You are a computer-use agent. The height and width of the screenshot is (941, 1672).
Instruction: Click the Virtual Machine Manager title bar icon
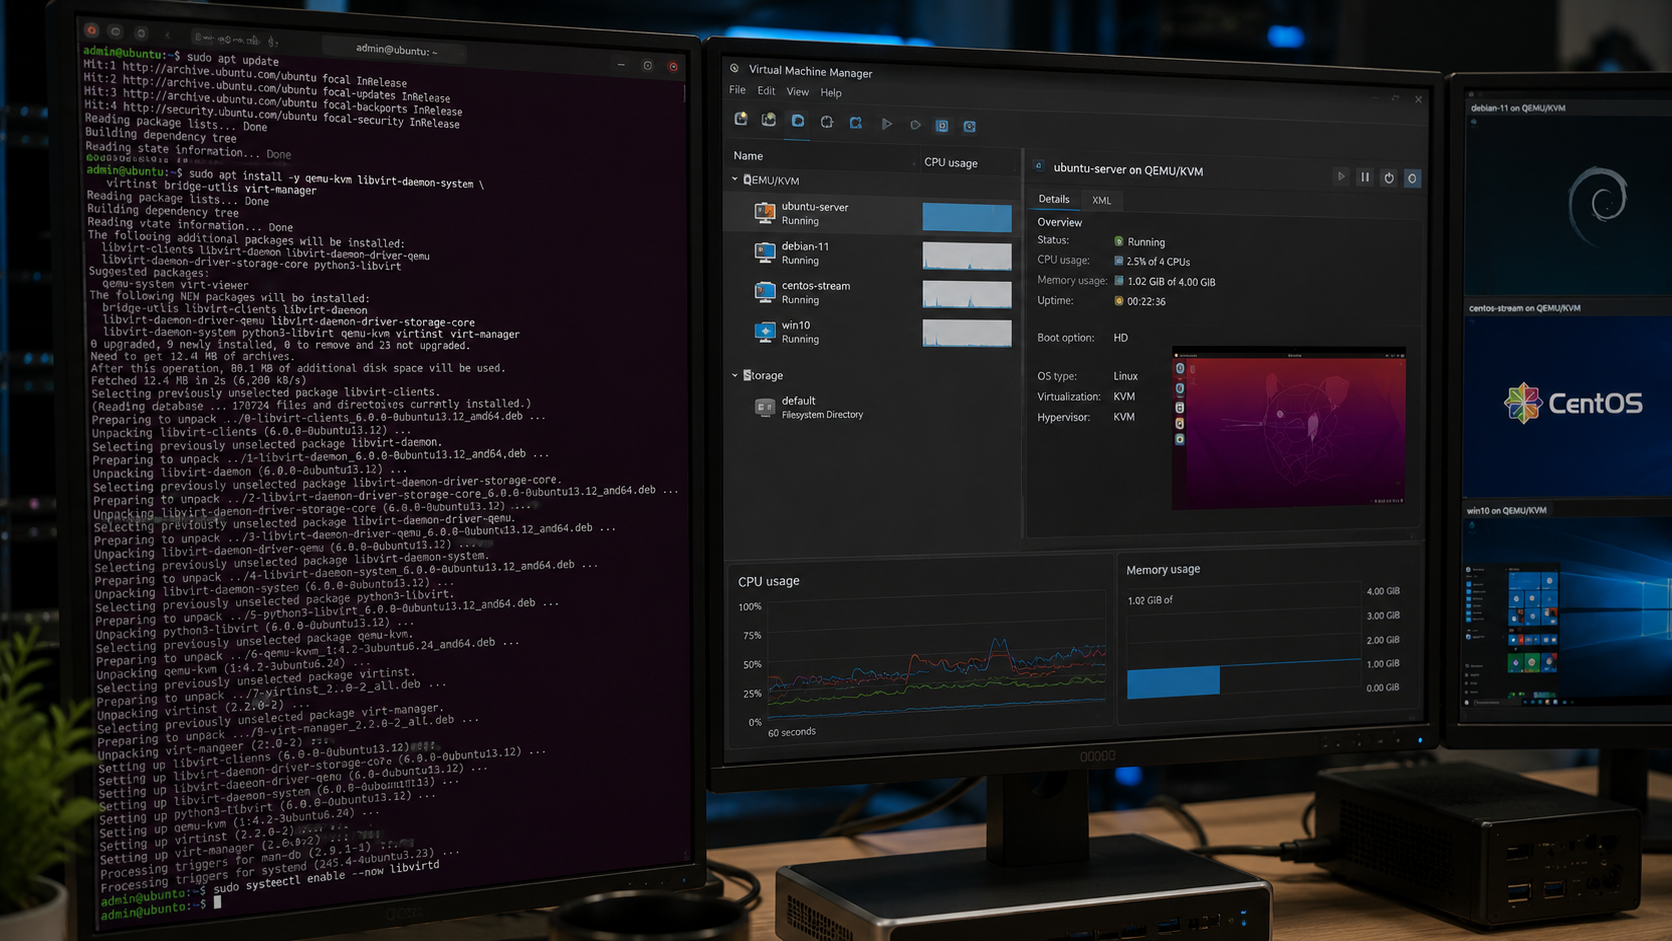tap(735, 69)
